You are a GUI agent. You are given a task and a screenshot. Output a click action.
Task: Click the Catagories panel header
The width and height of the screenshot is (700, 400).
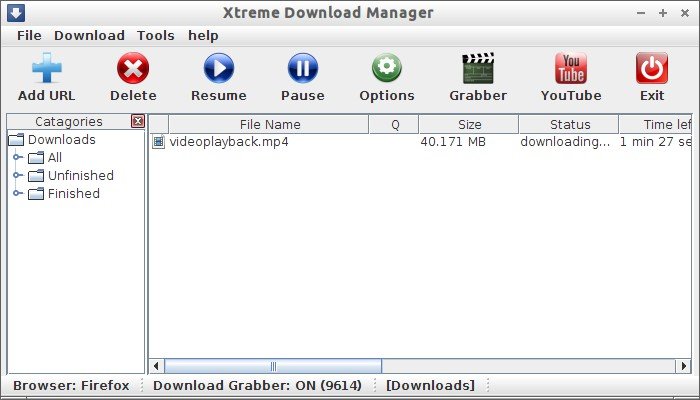click(x=69, y=121)
